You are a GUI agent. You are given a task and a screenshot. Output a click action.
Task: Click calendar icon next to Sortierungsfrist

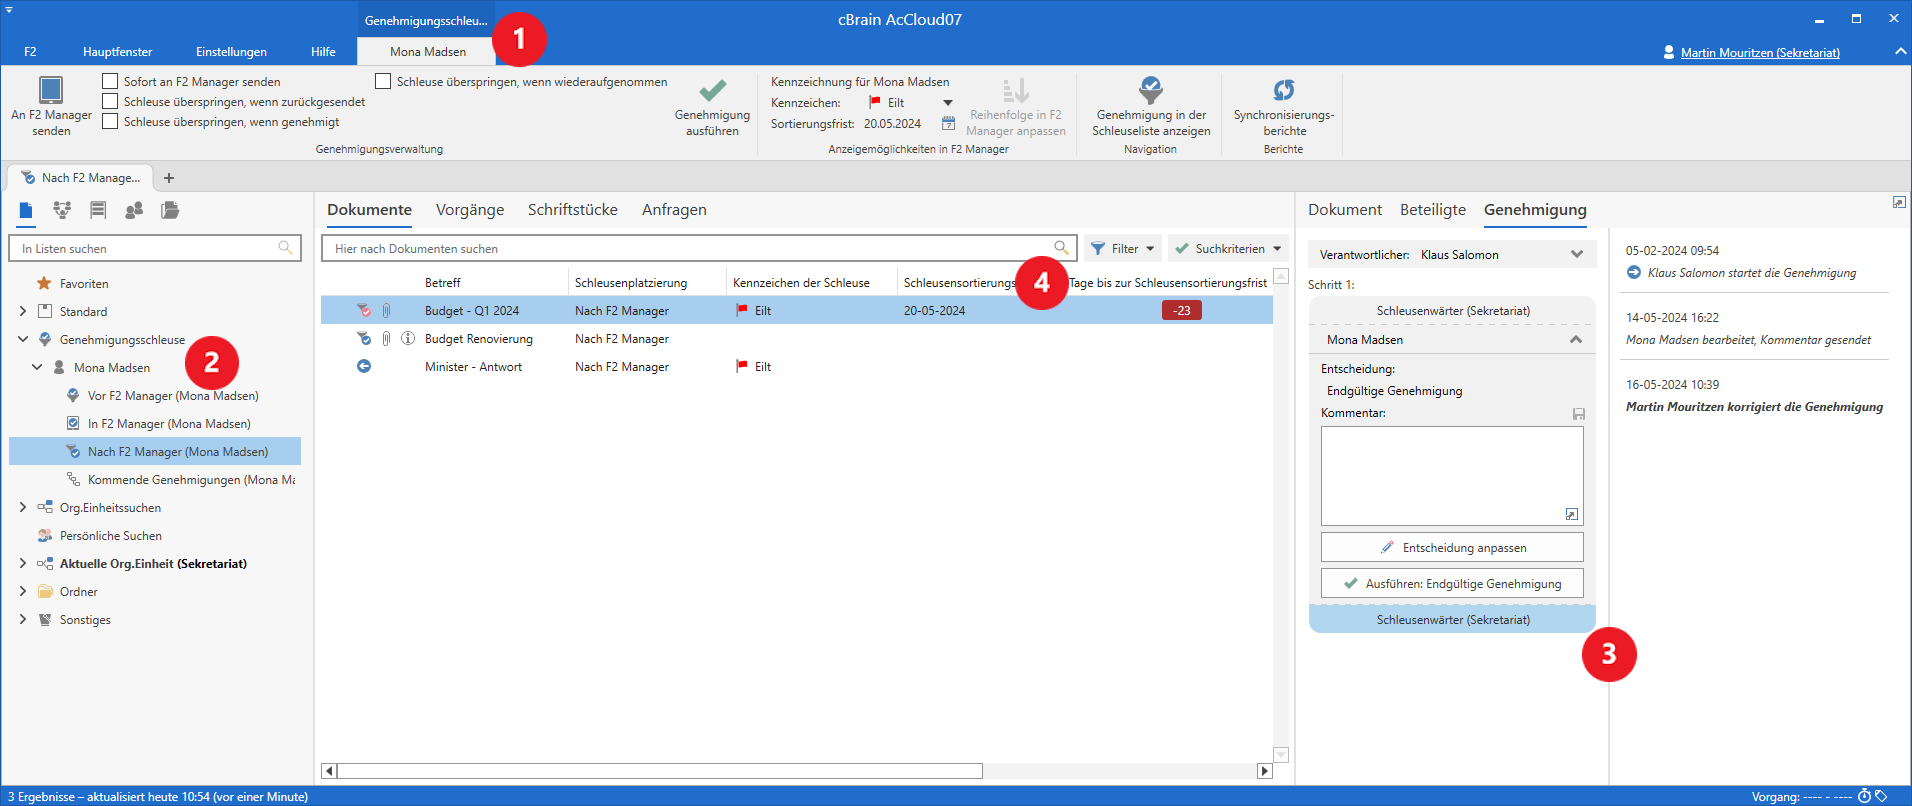948,123
